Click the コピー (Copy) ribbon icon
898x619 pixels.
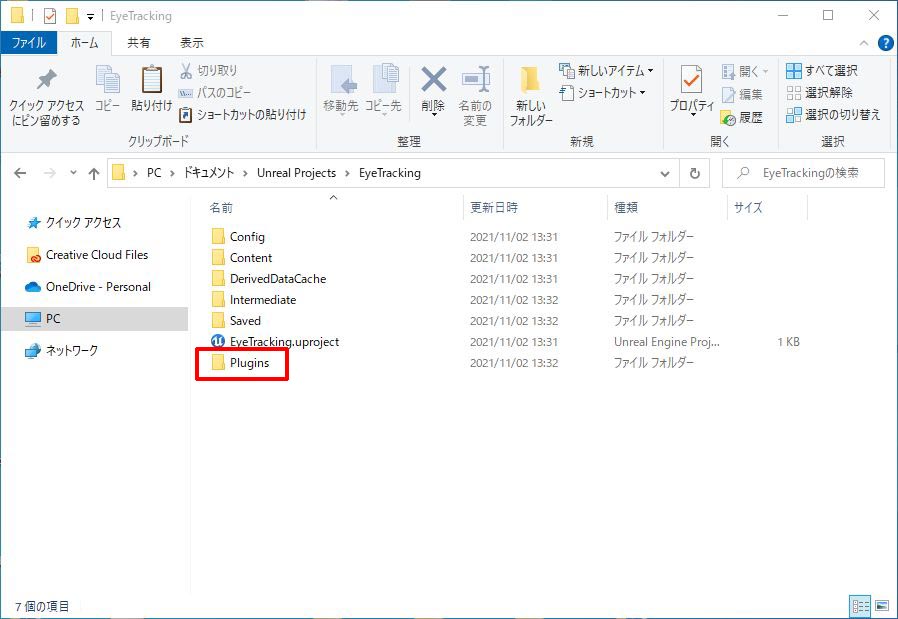pyautogui.click(x=108, y=80)
